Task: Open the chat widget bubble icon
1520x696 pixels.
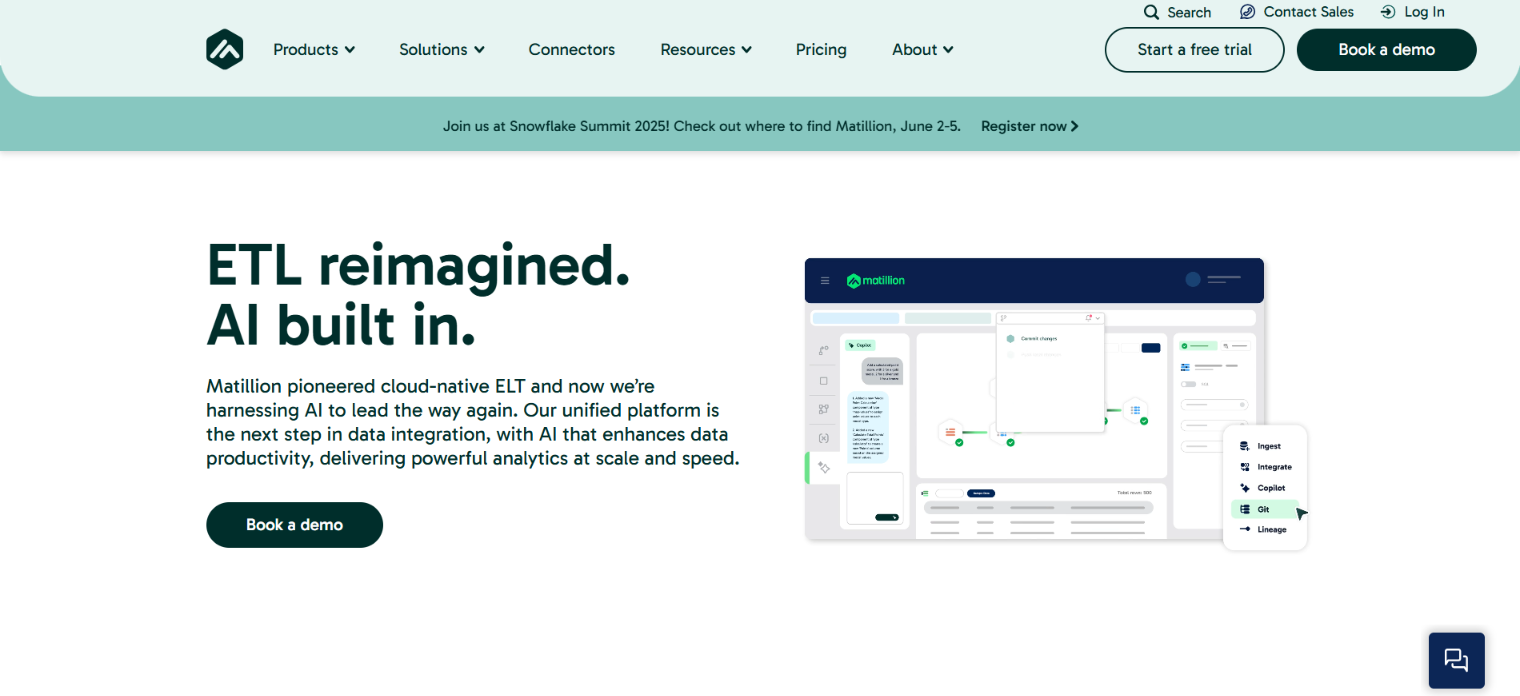Action: point(1456,660)
